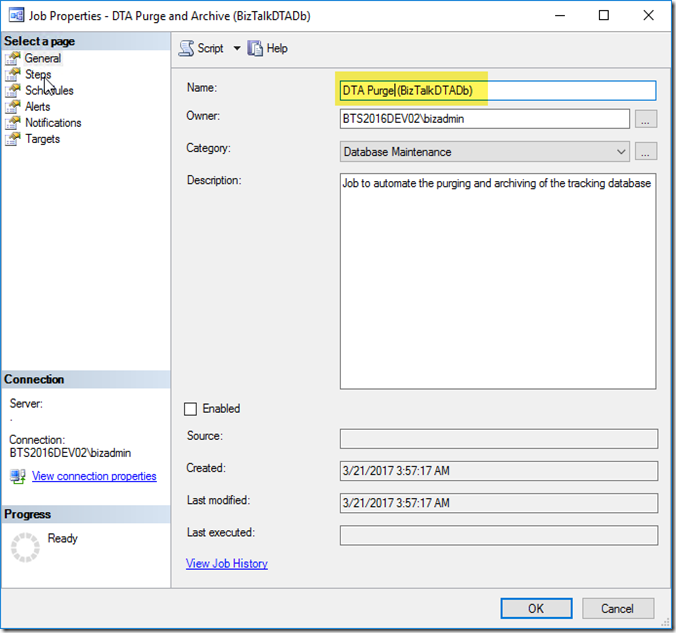Image resolution: width=676 pixels, height=633 pixels.
Task: Focus the Name input field
Action: (498, 91)
